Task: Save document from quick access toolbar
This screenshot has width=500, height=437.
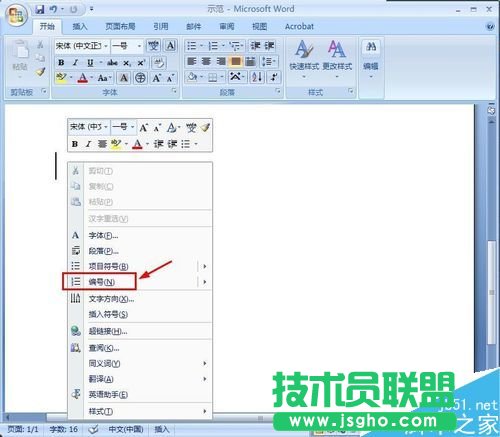Action: pos(40,9)
